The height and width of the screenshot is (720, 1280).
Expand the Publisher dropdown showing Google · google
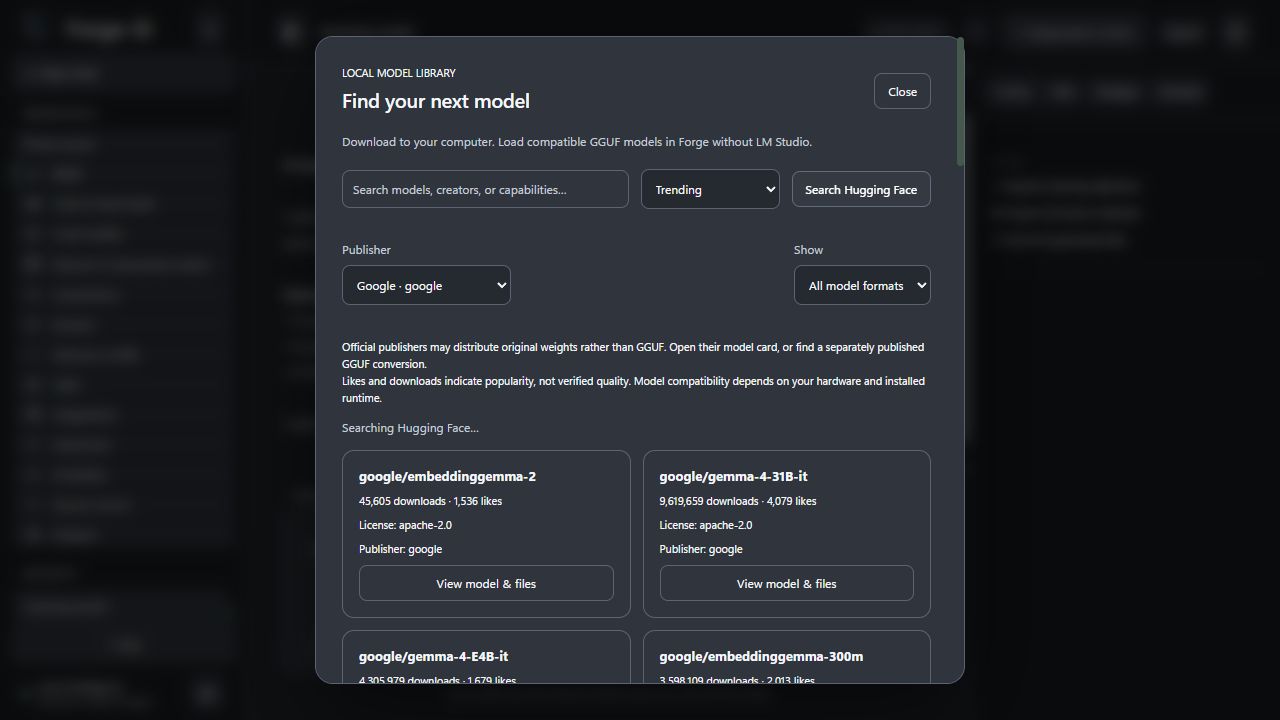point(426,285)
